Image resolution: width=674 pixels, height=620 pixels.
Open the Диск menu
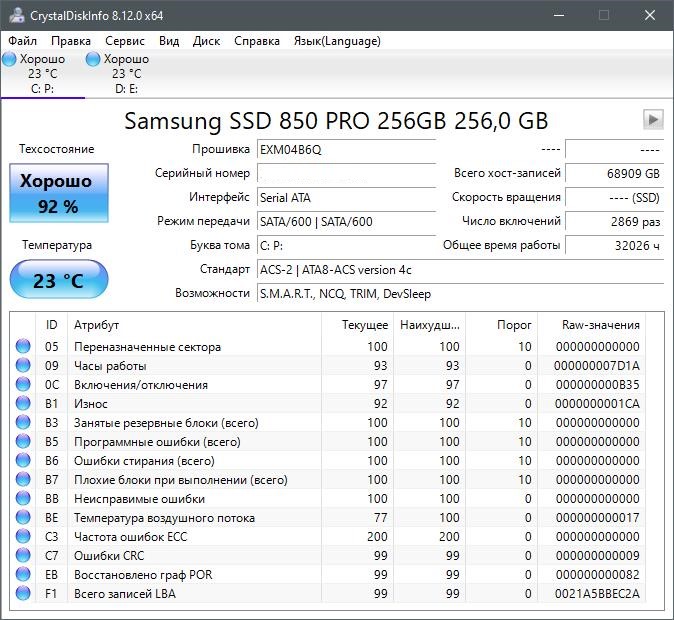[206, 41]
